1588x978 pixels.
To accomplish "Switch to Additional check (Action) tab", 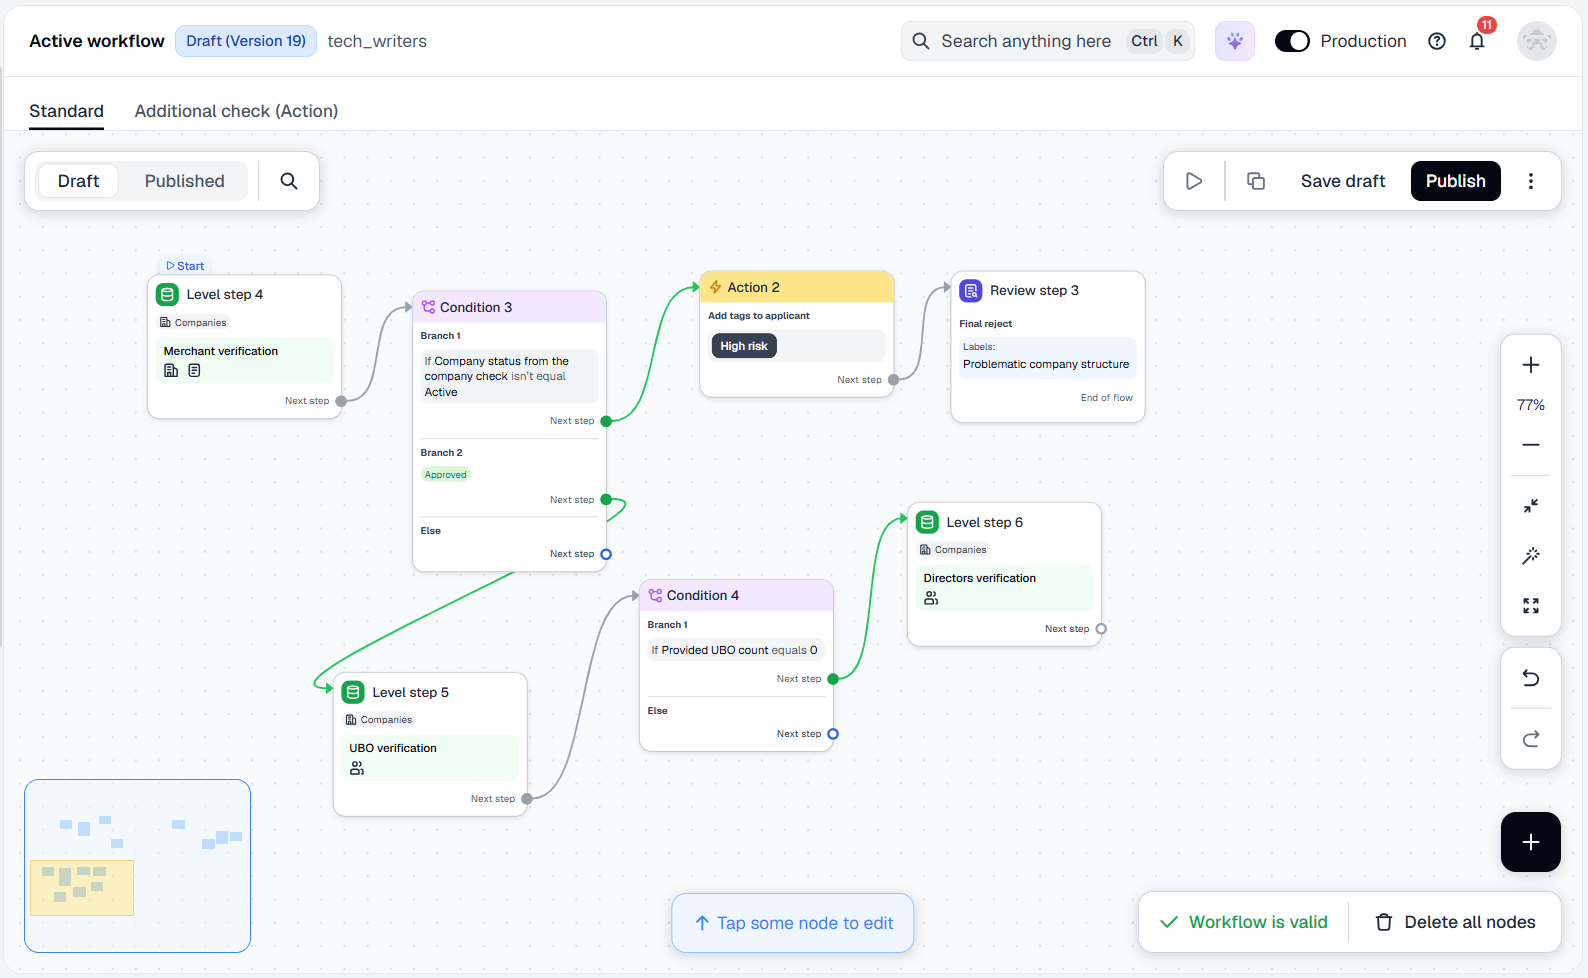I will point(236,111).
